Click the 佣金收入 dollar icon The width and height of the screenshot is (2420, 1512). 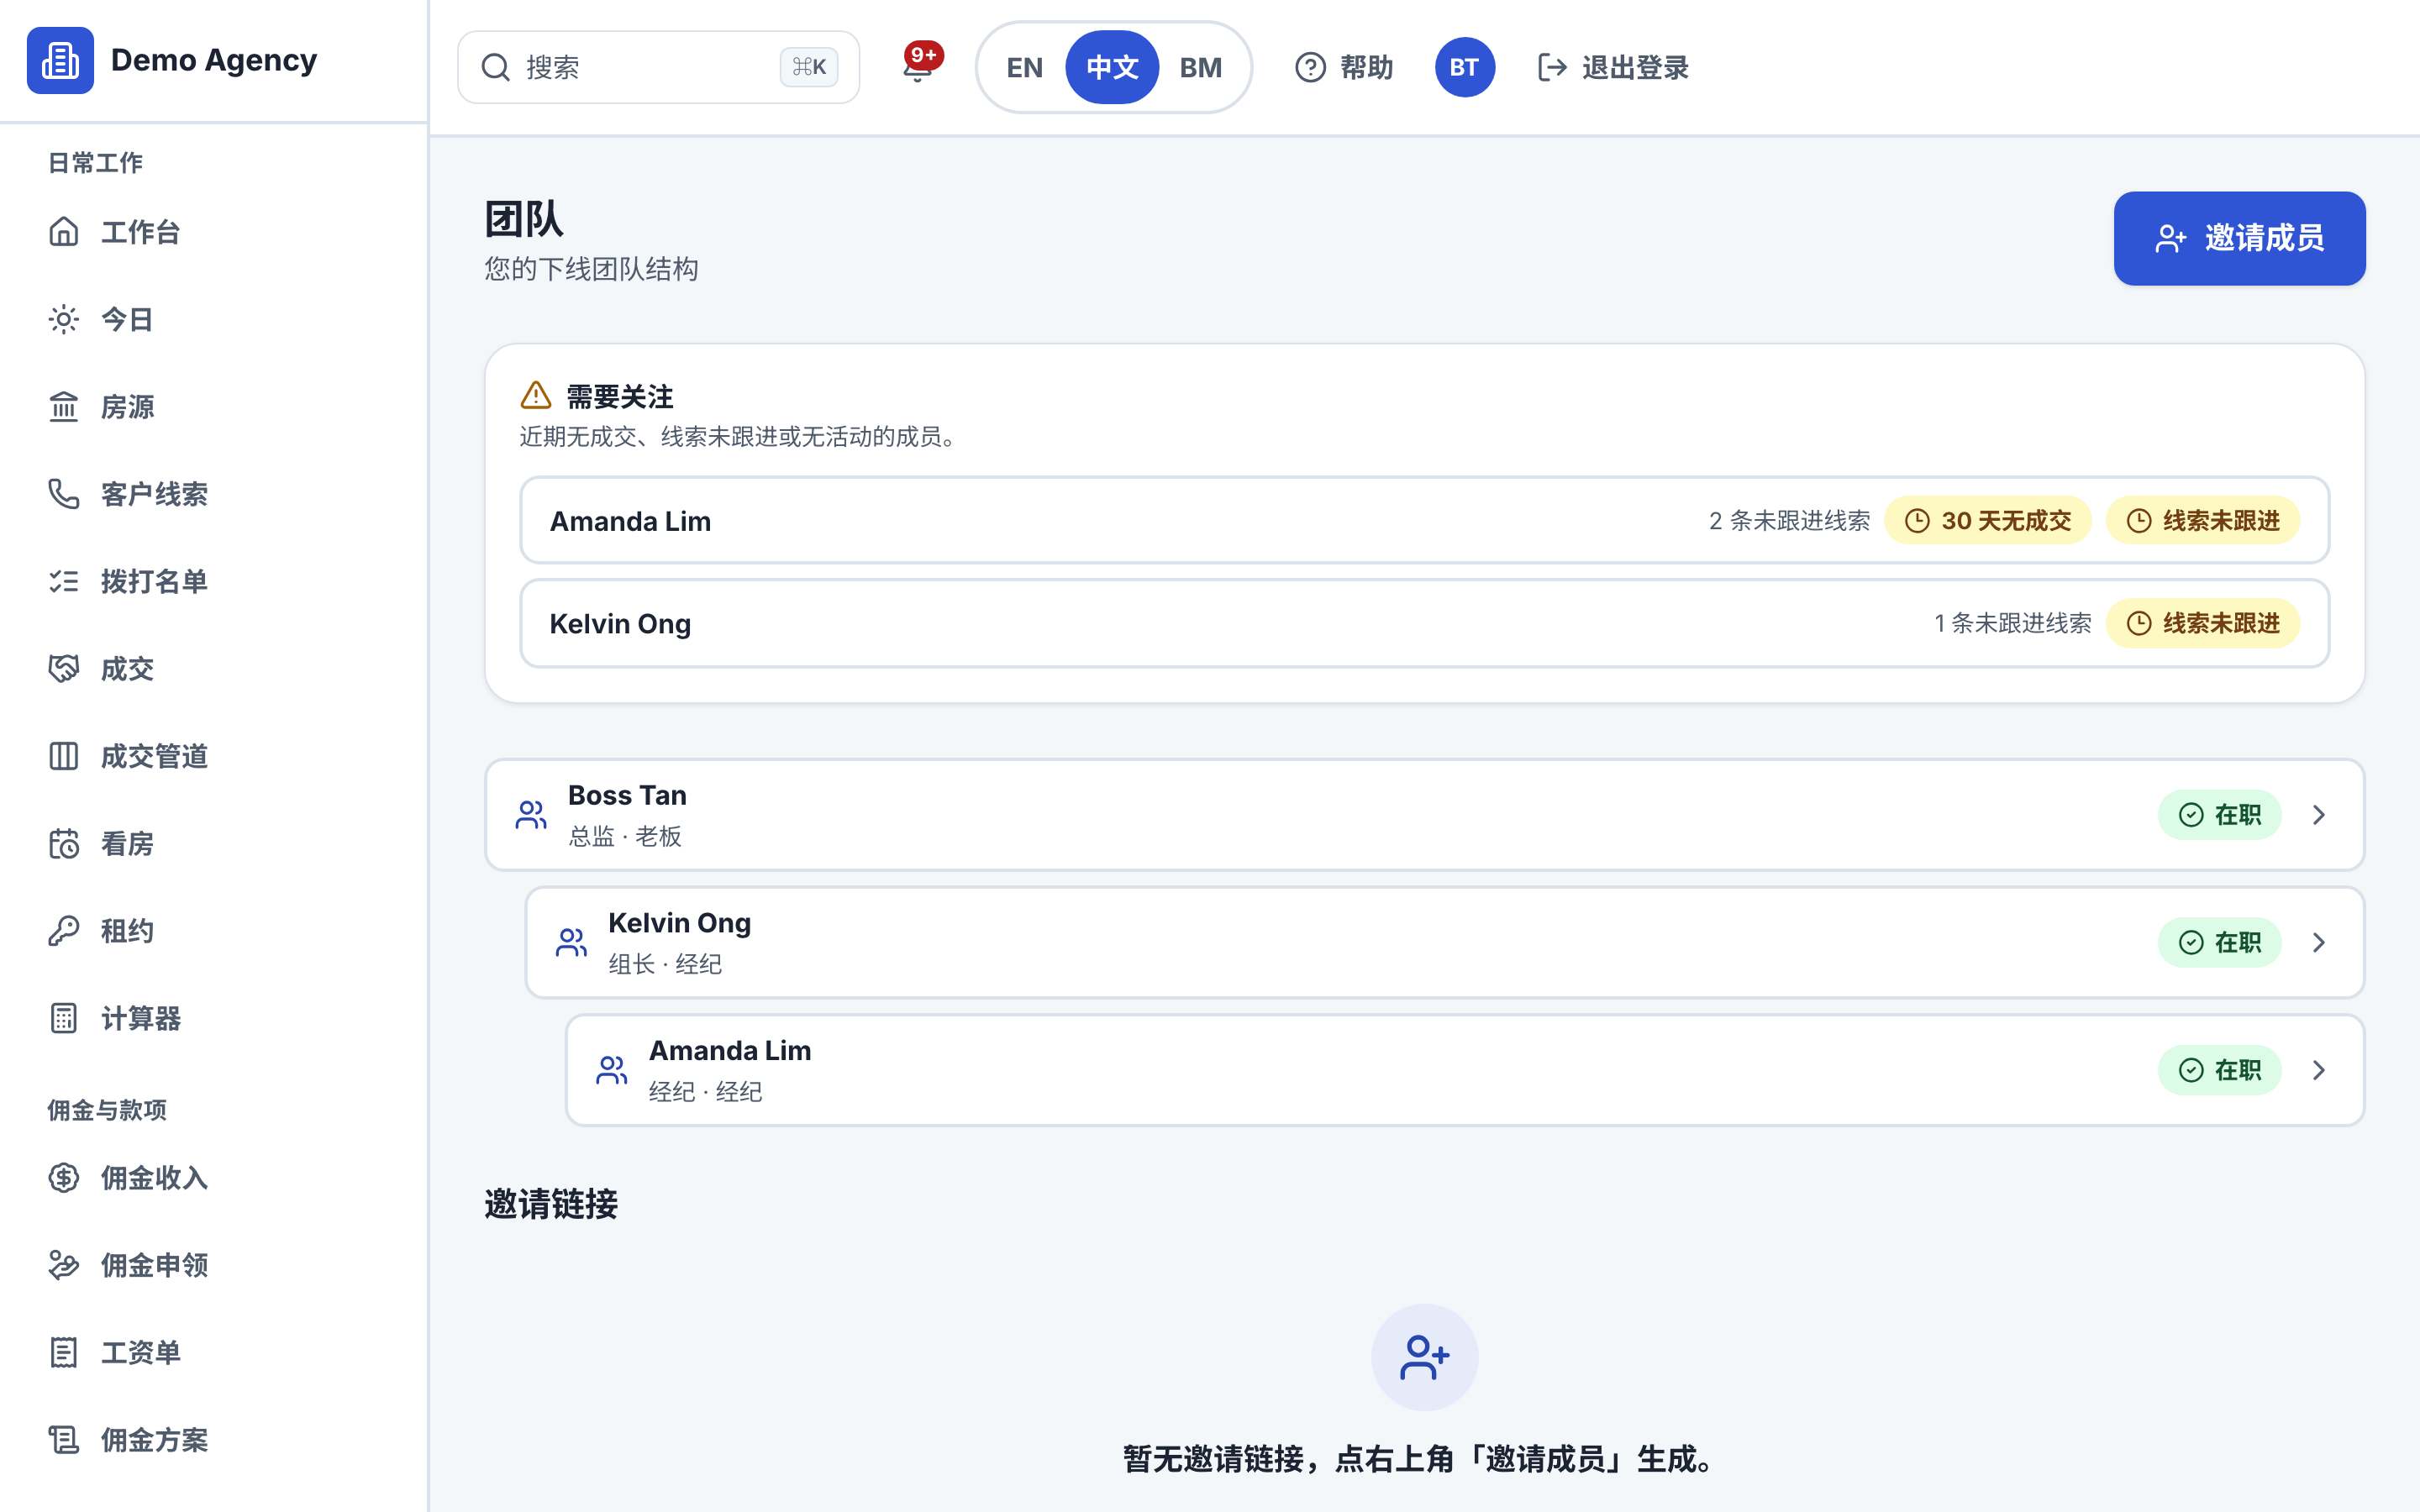point(64,1178)
